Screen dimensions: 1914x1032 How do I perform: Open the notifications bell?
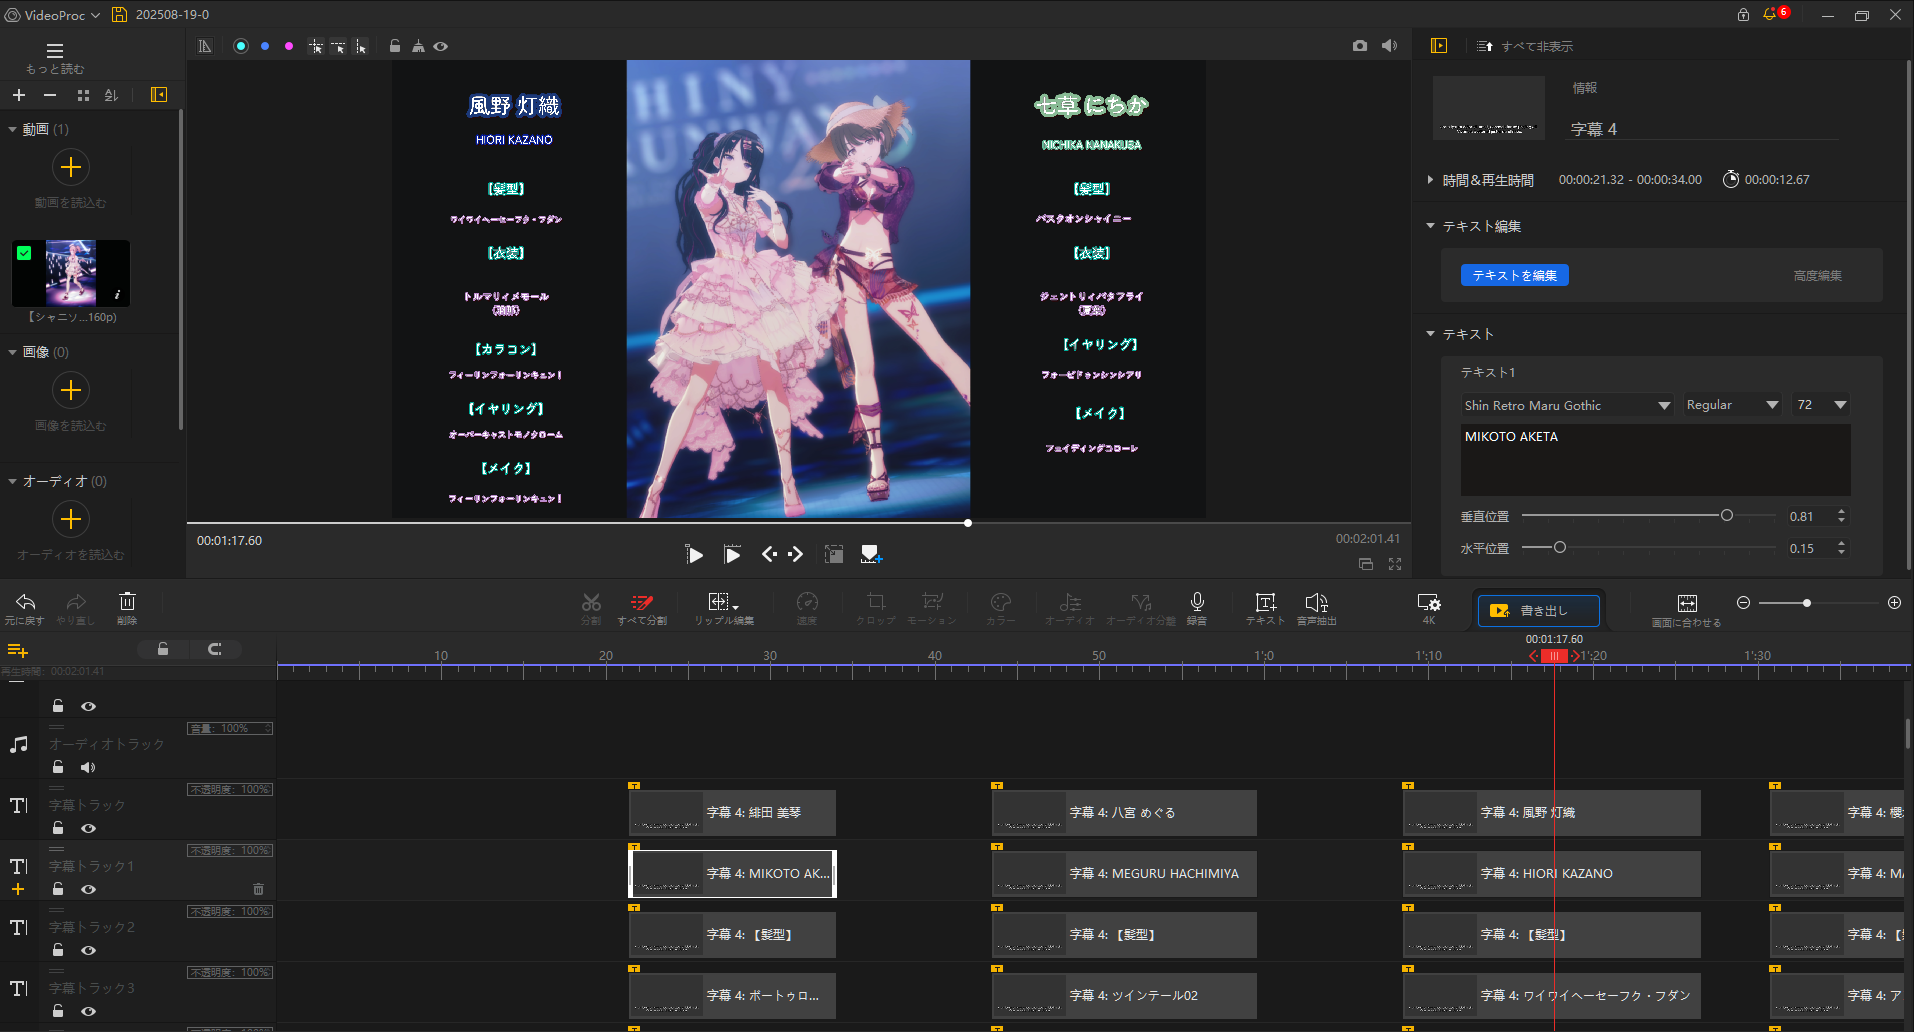coord(1770,15)
